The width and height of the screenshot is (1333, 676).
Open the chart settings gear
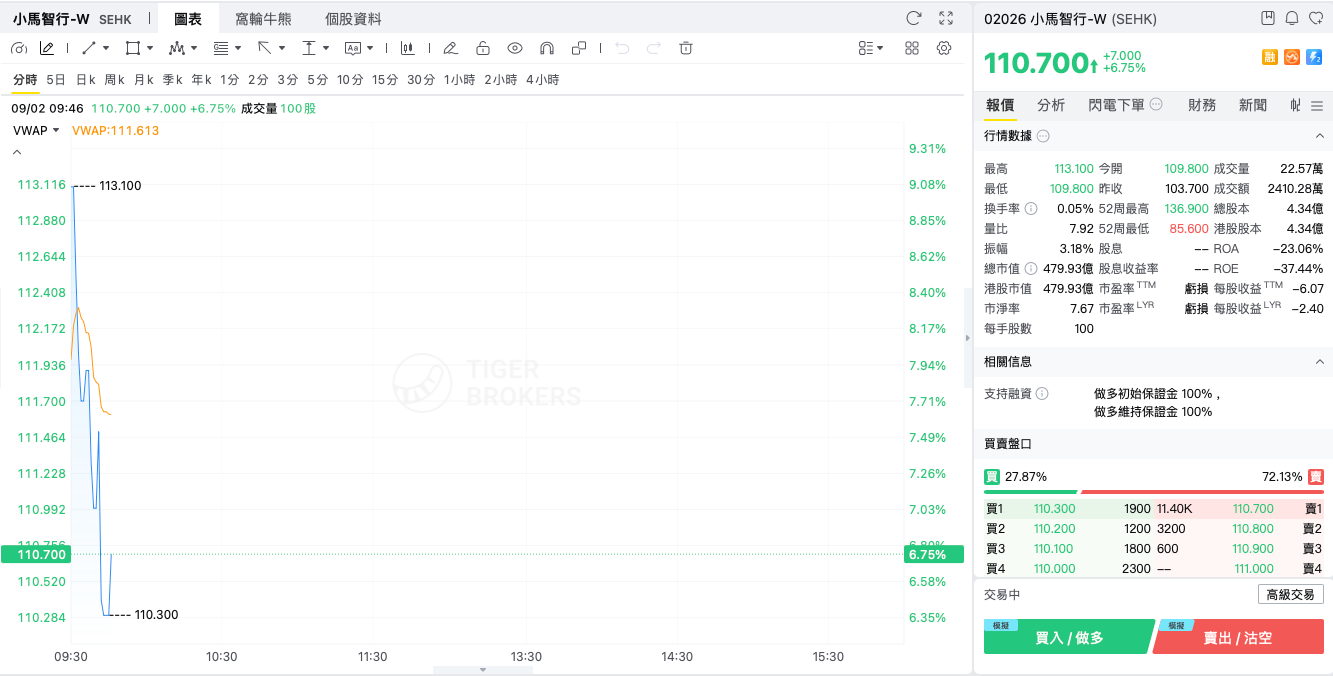pyautogui.click(x=944, y=48)
